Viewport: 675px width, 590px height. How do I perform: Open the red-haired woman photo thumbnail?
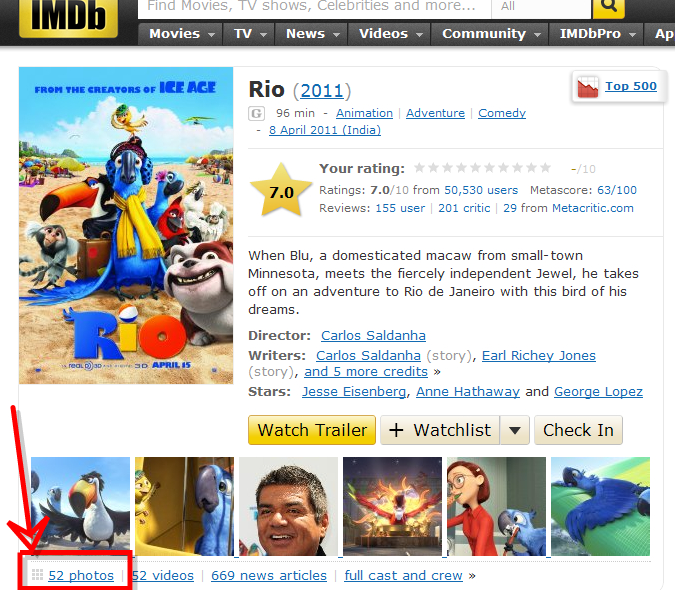[x=496, y=506]
